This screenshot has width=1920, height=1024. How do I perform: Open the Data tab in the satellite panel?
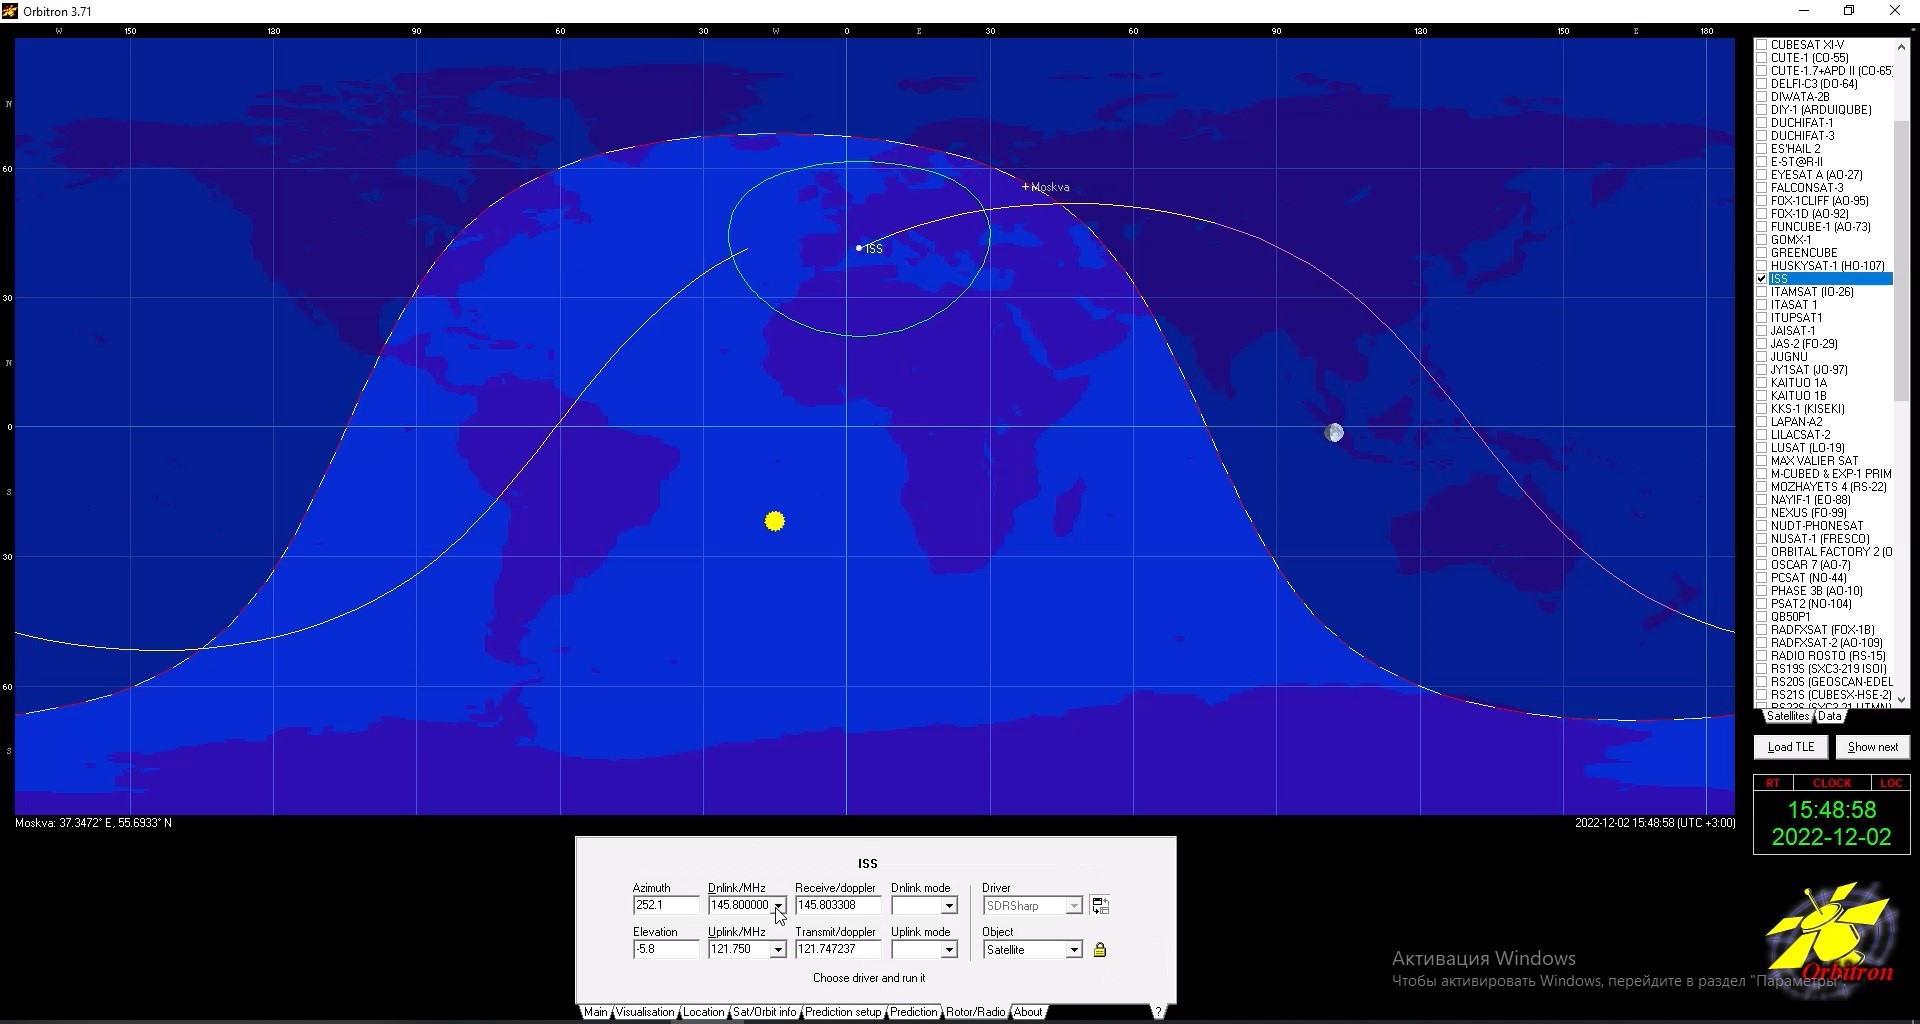click(1830, 716)
